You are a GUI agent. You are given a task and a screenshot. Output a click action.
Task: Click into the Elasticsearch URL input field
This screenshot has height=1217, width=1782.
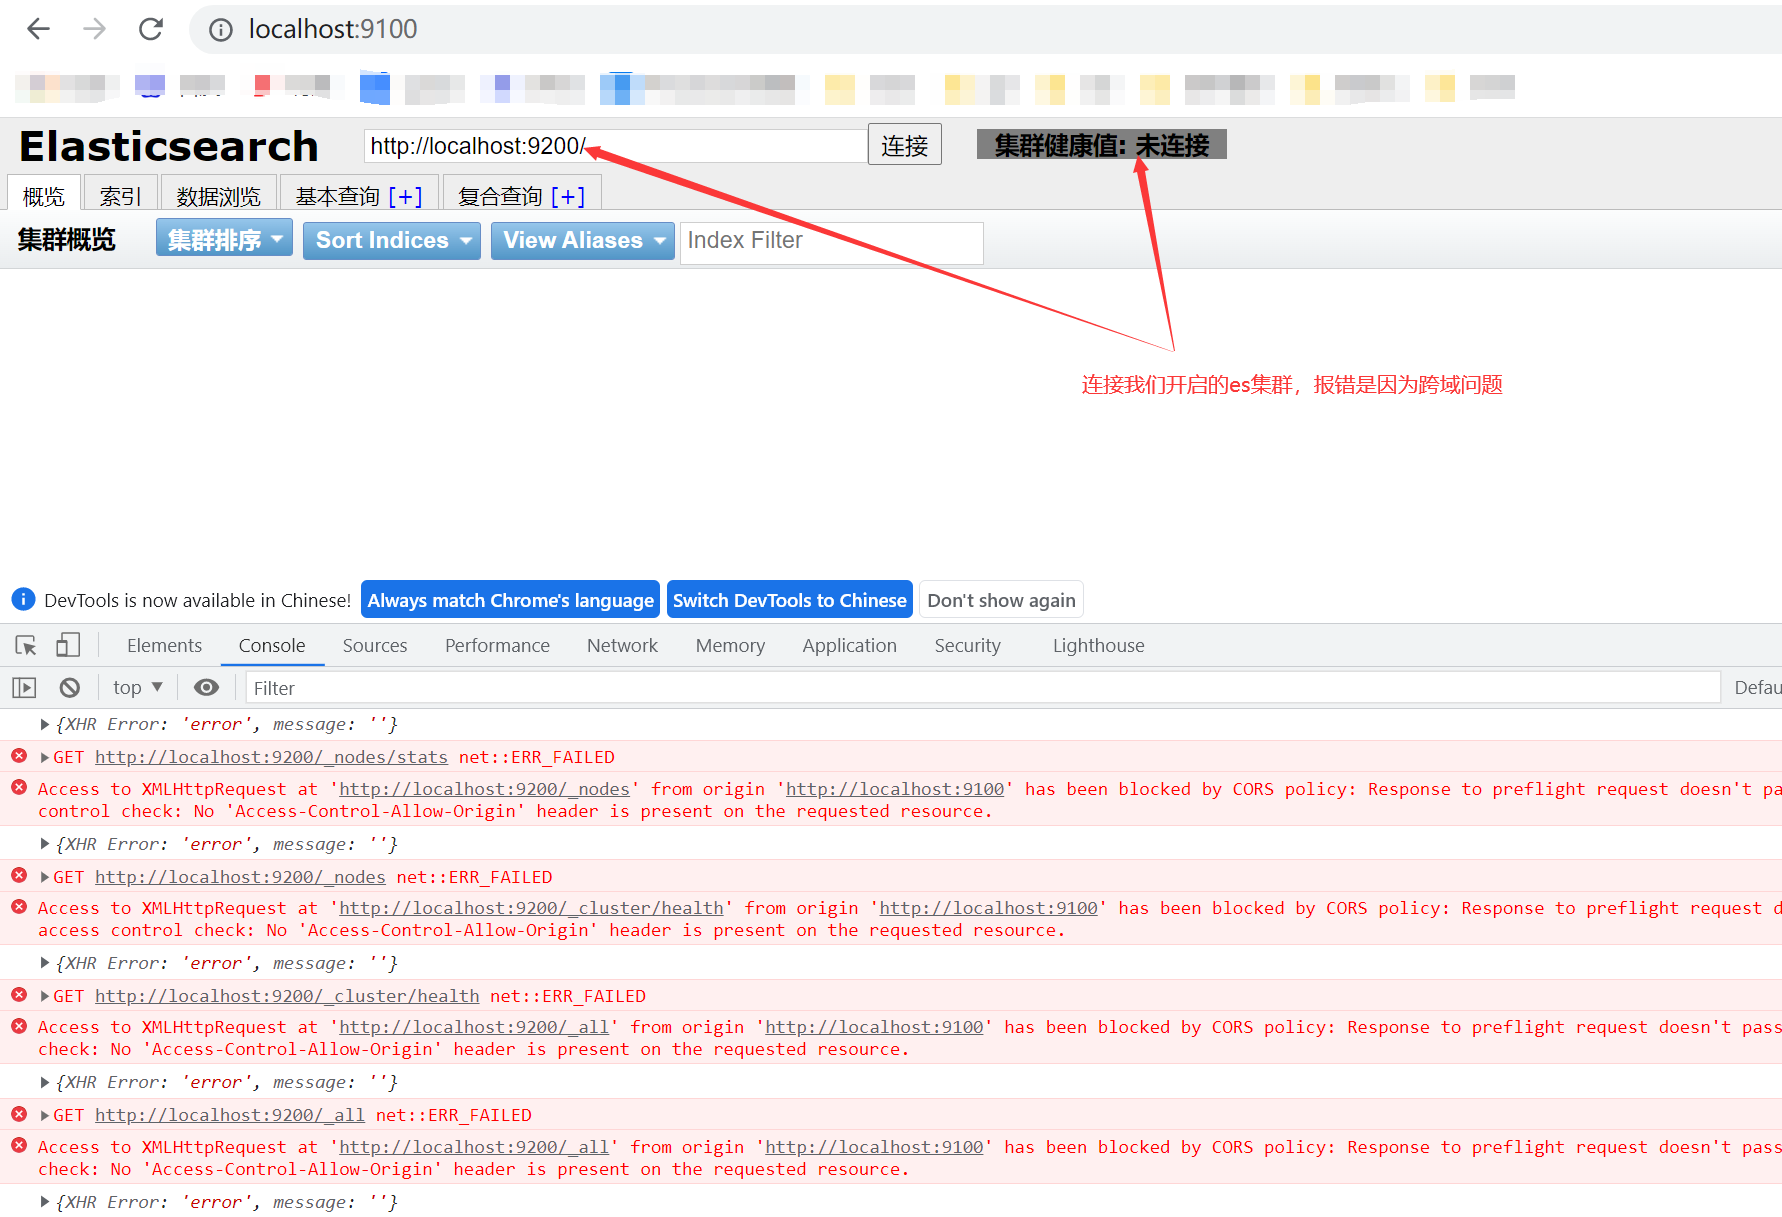point(615,145)
